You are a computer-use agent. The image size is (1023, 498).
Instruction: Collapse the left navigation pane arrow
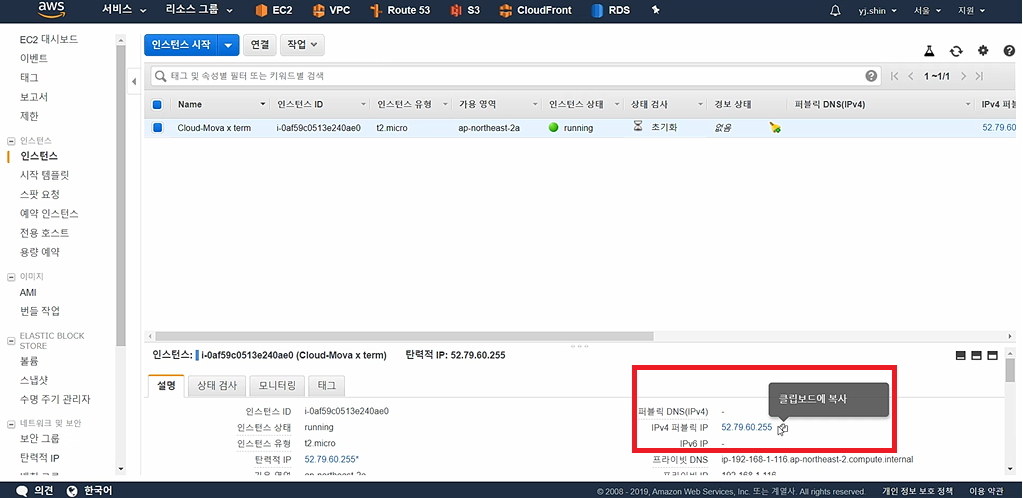pos(134,82)
